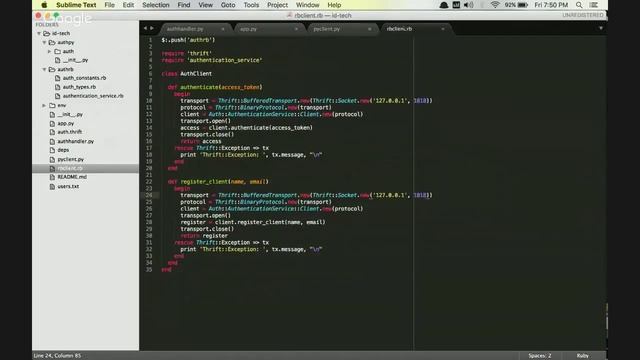This screenshot has height=360, width=640.
Task: Click file icon beside README.md
Action: pos(52,177)
